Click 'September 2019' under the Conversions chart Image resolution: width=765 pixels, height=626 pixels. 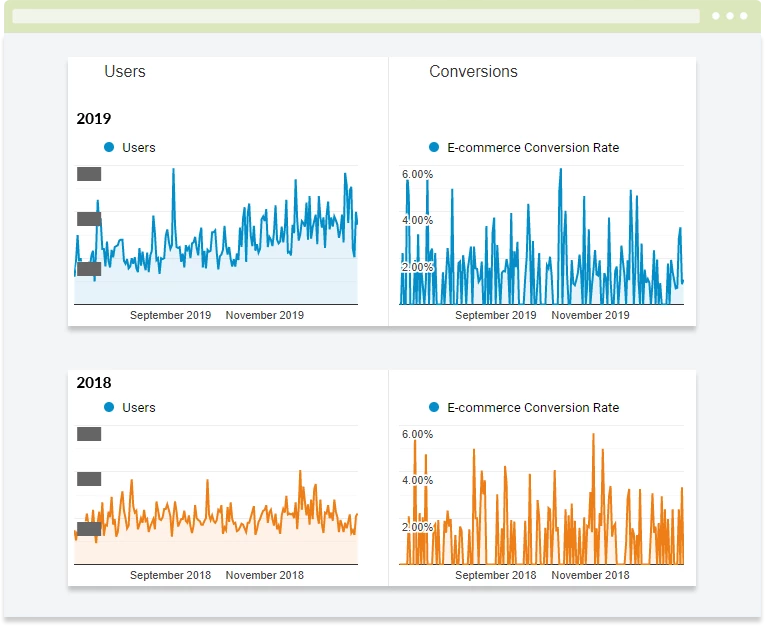(496, 315)
